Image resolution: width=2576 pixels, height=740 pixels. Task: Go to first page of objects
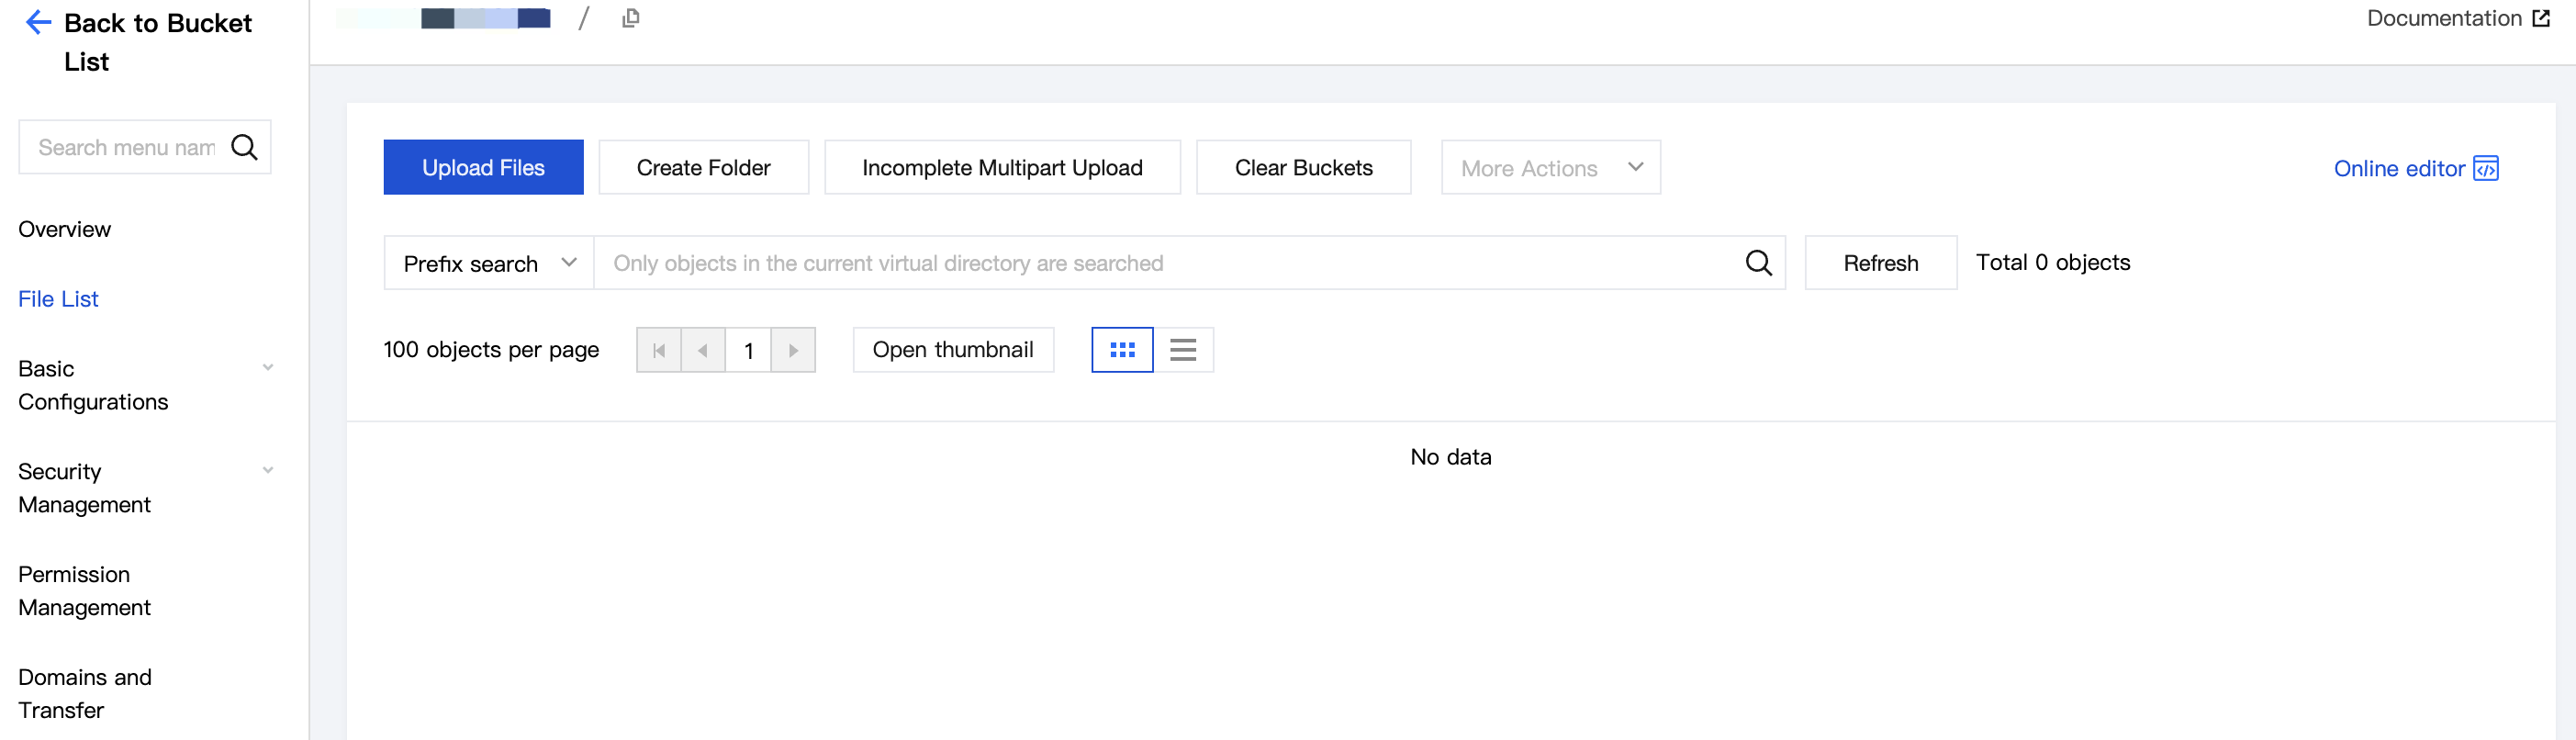tap(659, 351)
